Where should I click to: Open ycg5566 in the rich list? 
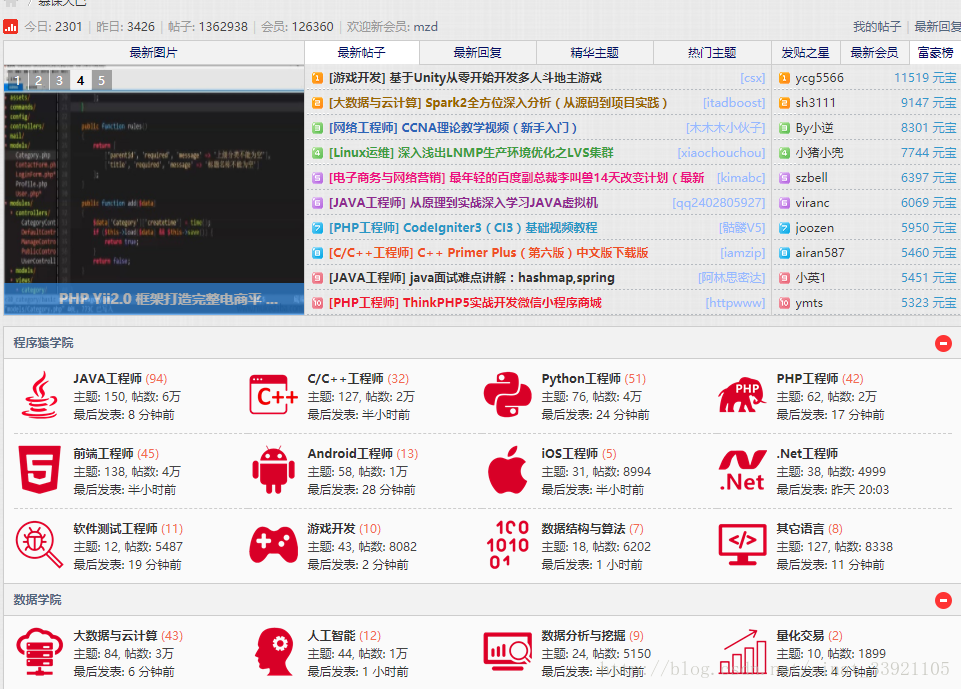click(819, 78)
